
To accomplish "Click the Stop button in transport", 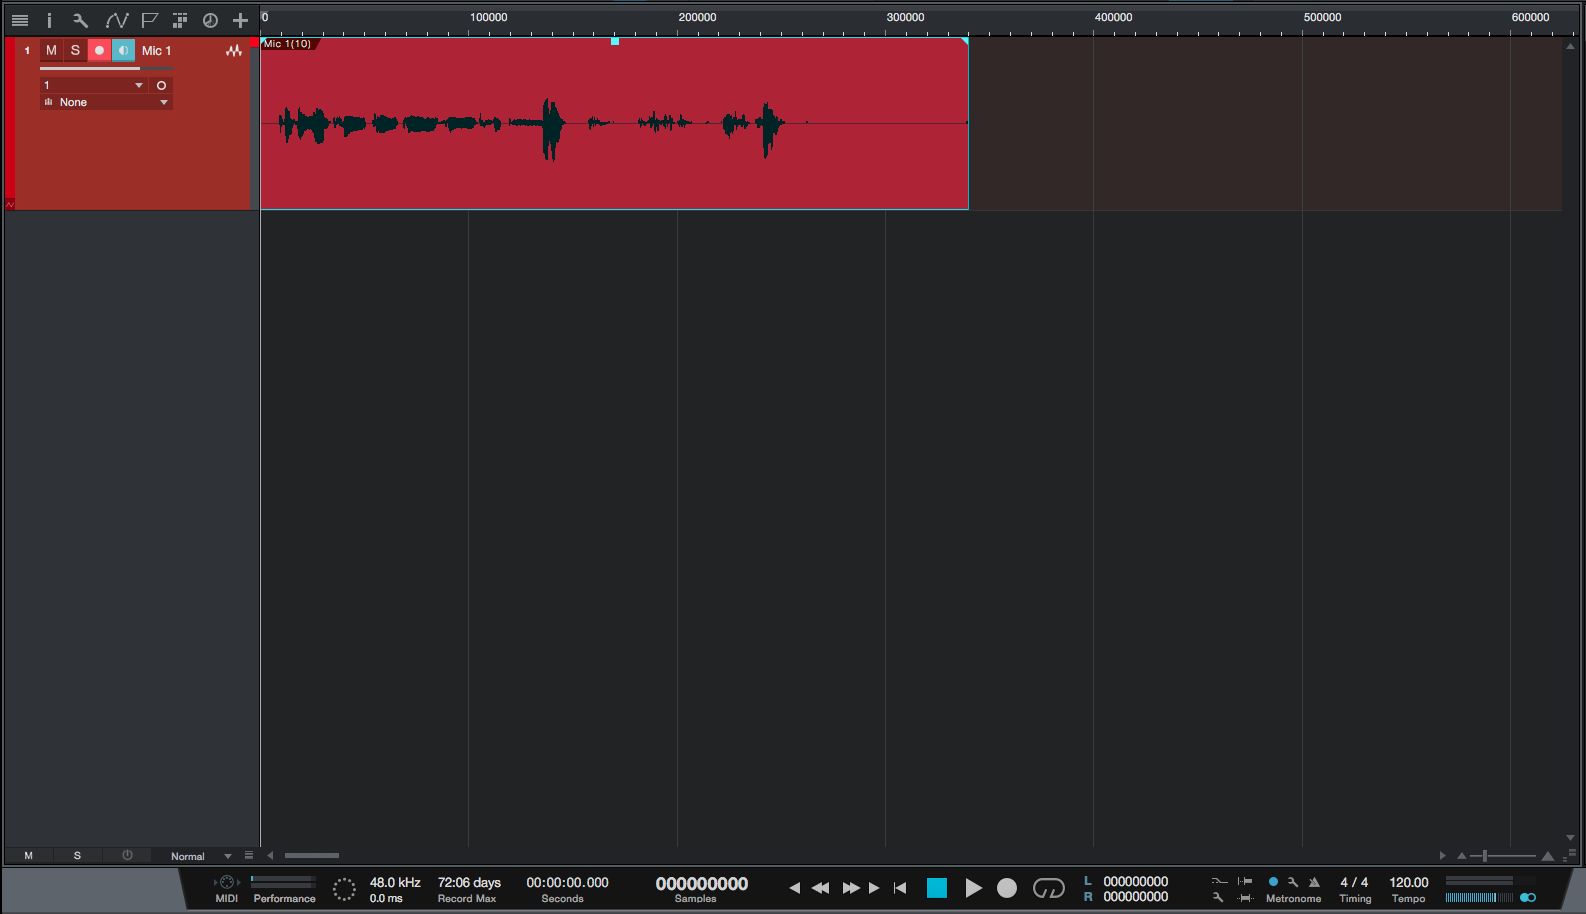I will [x=937, y=888].
